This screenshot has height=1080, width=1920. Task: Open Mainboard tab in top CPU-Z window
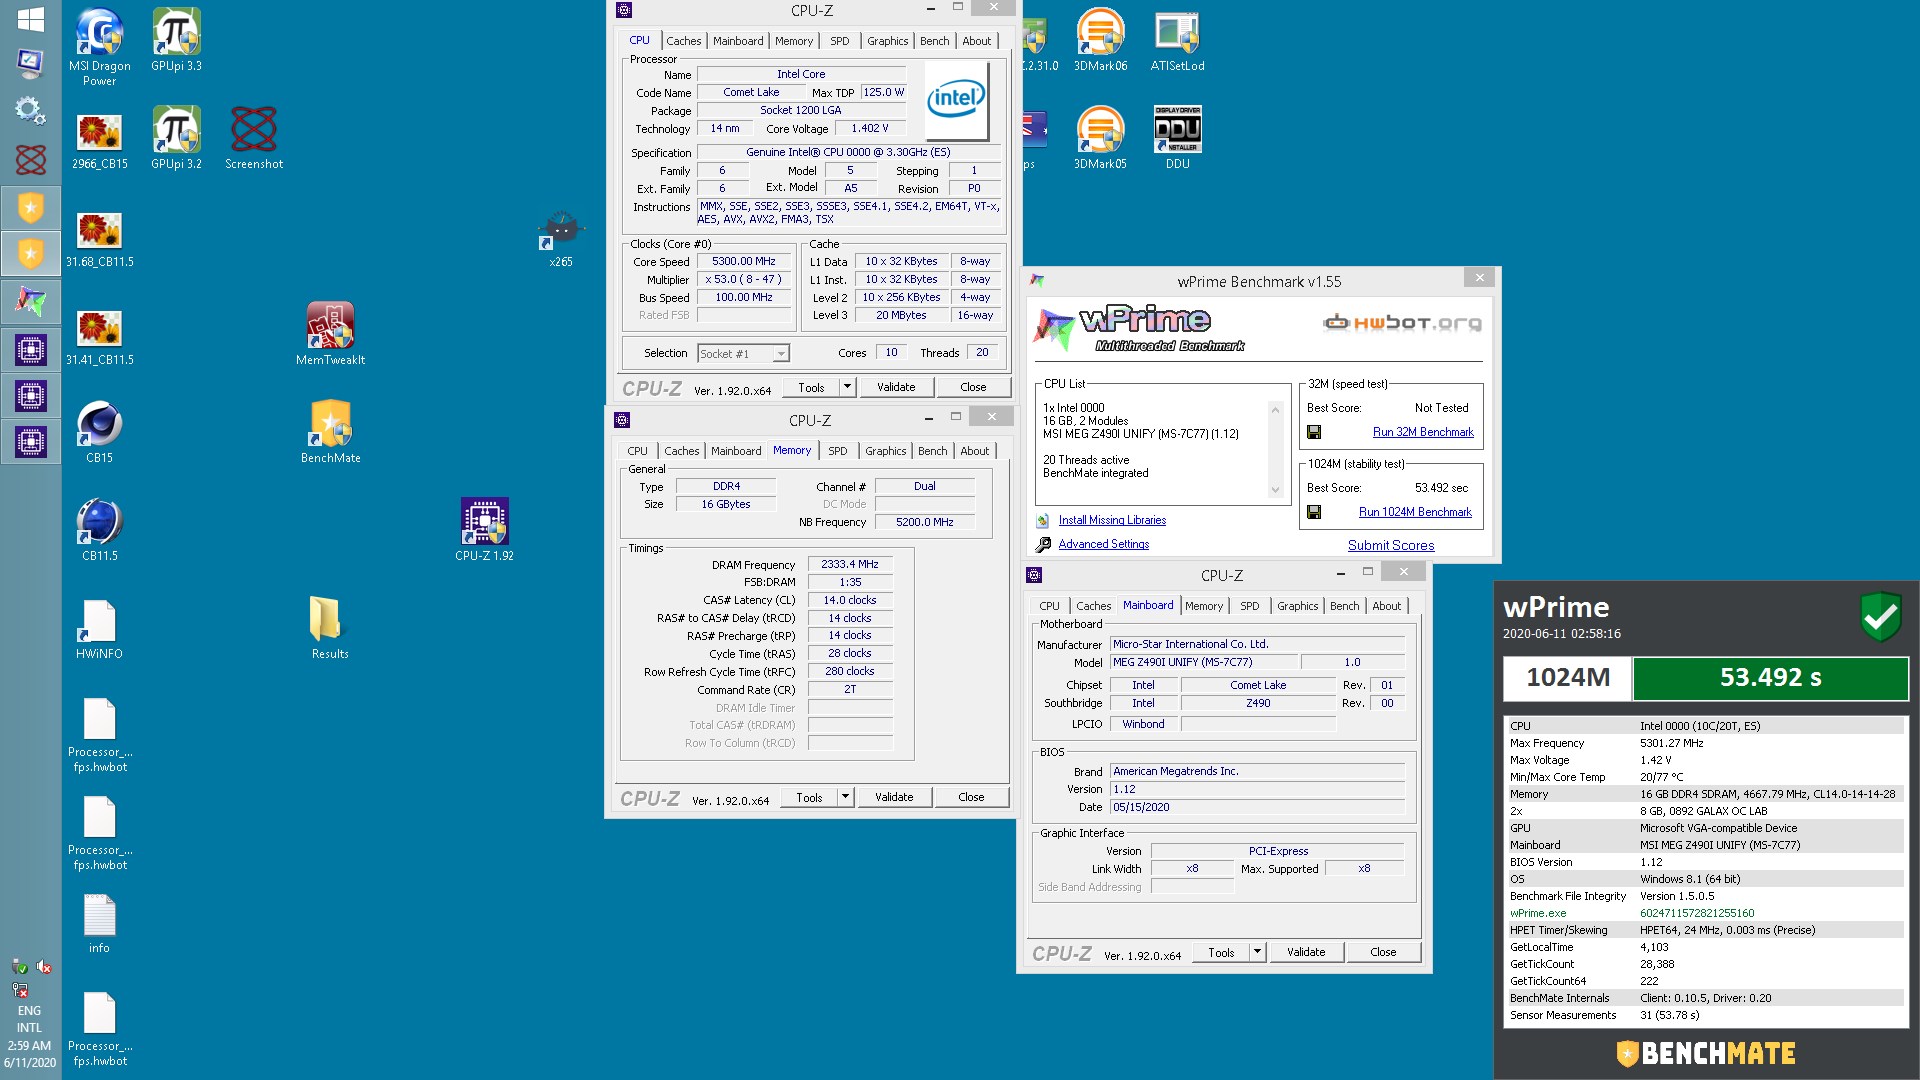point(738,41)
